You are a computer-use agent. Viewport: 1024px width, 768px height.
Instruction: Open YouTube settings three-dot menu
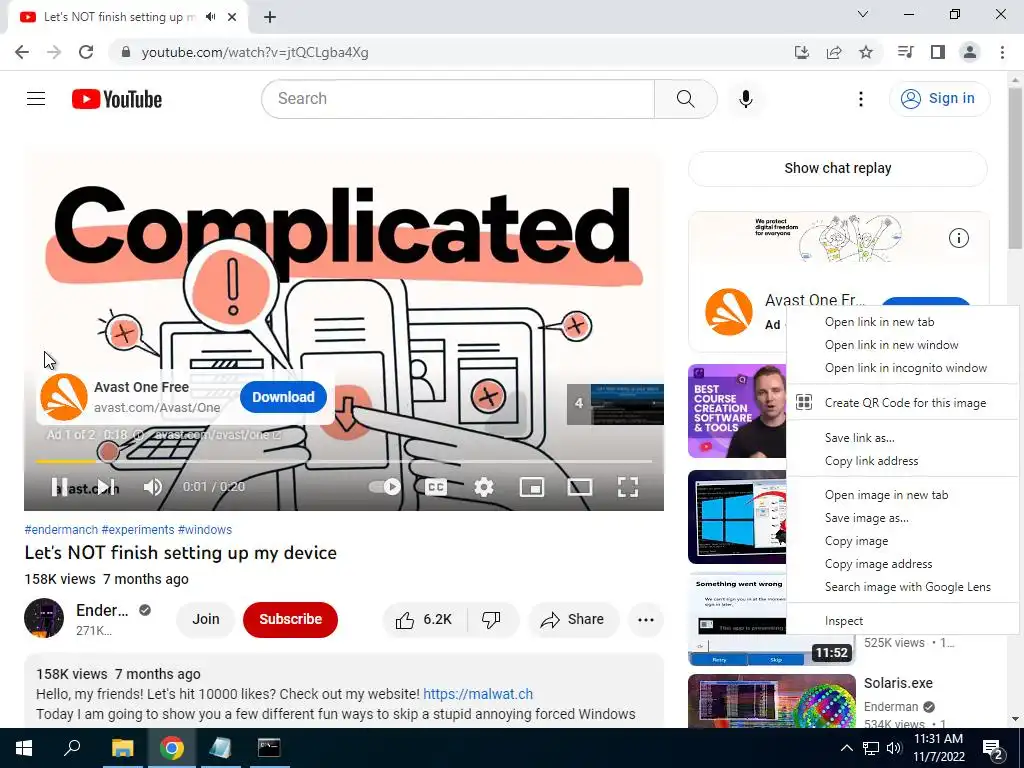[x=861, y=99]
